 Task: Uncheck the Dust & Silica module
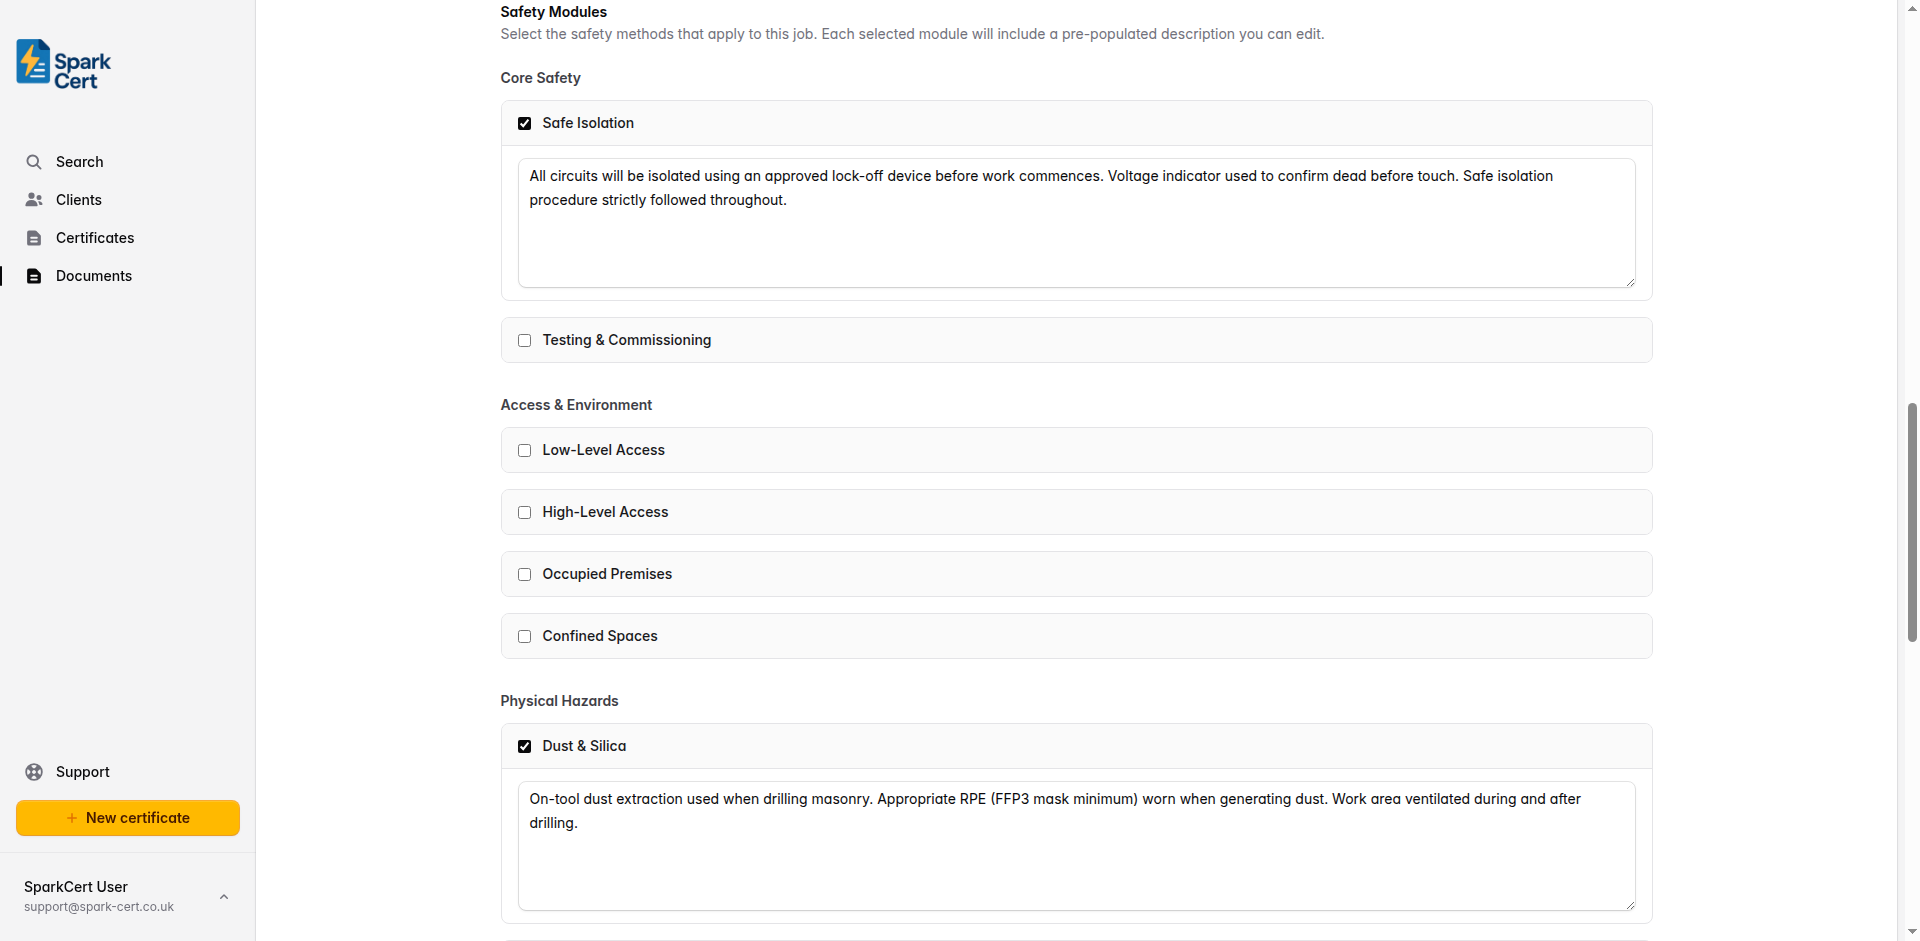[525, 746]
